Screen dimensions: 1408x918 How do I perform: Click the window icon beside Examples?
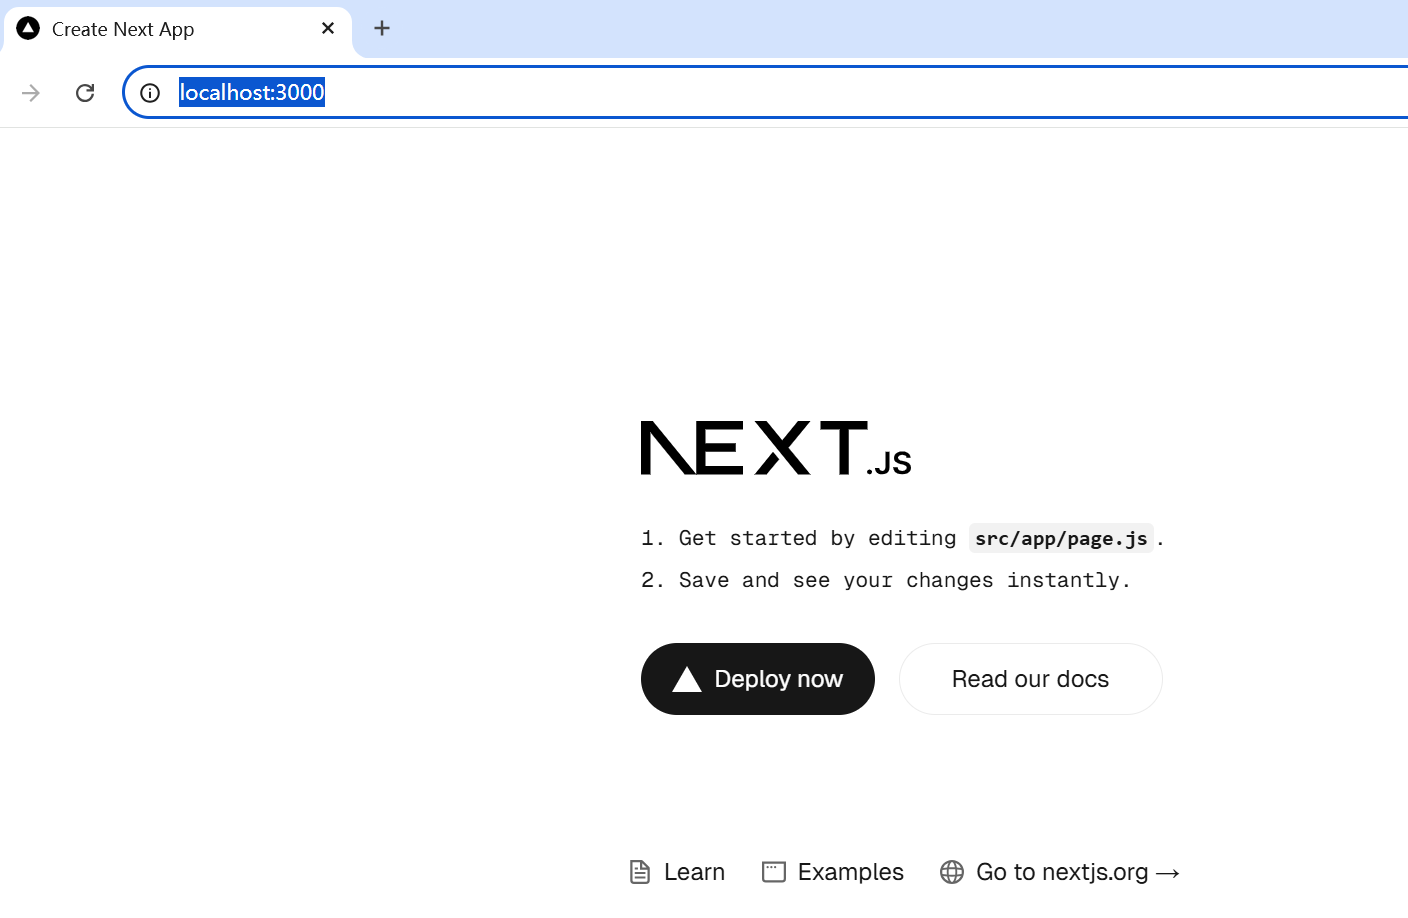774,872
